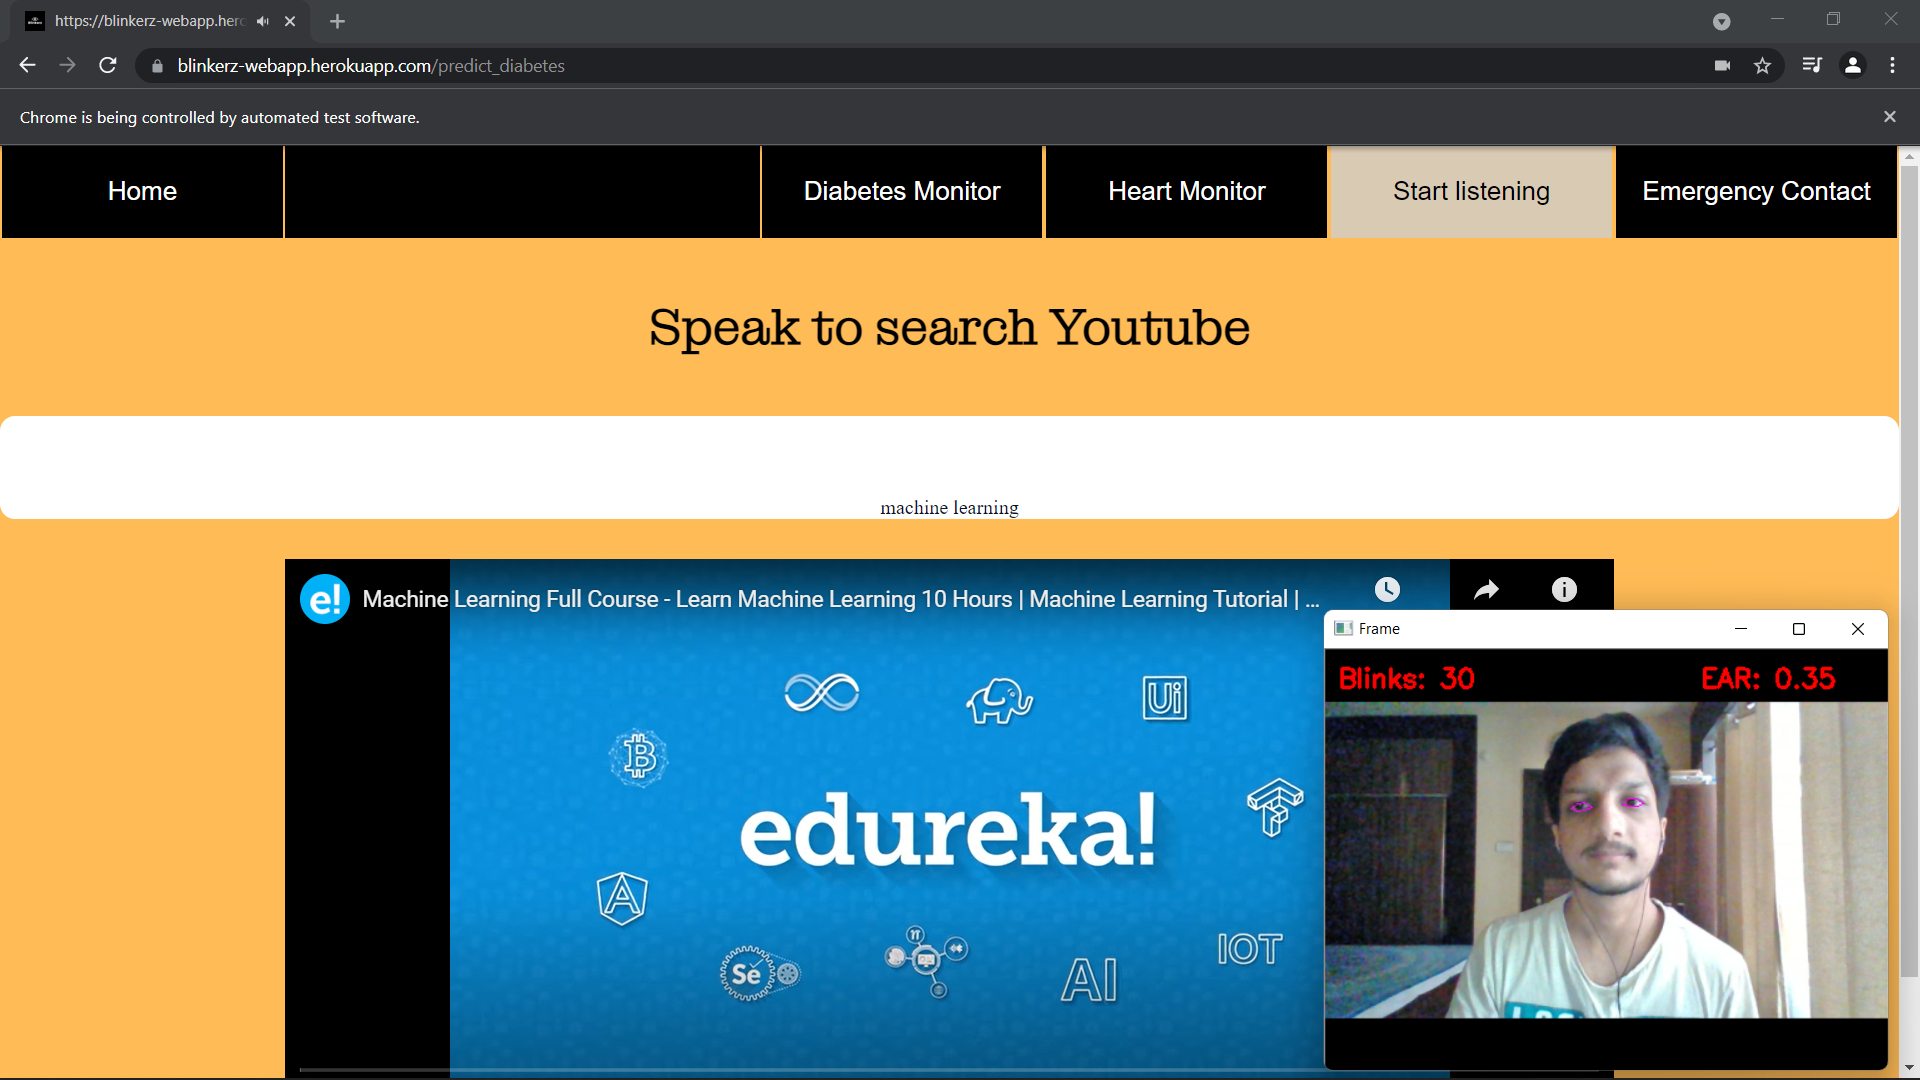Open the Emergency Contact link
Image resolution: width=1920 pixels, height=1080 pixels.
(x=1756, y=191)
